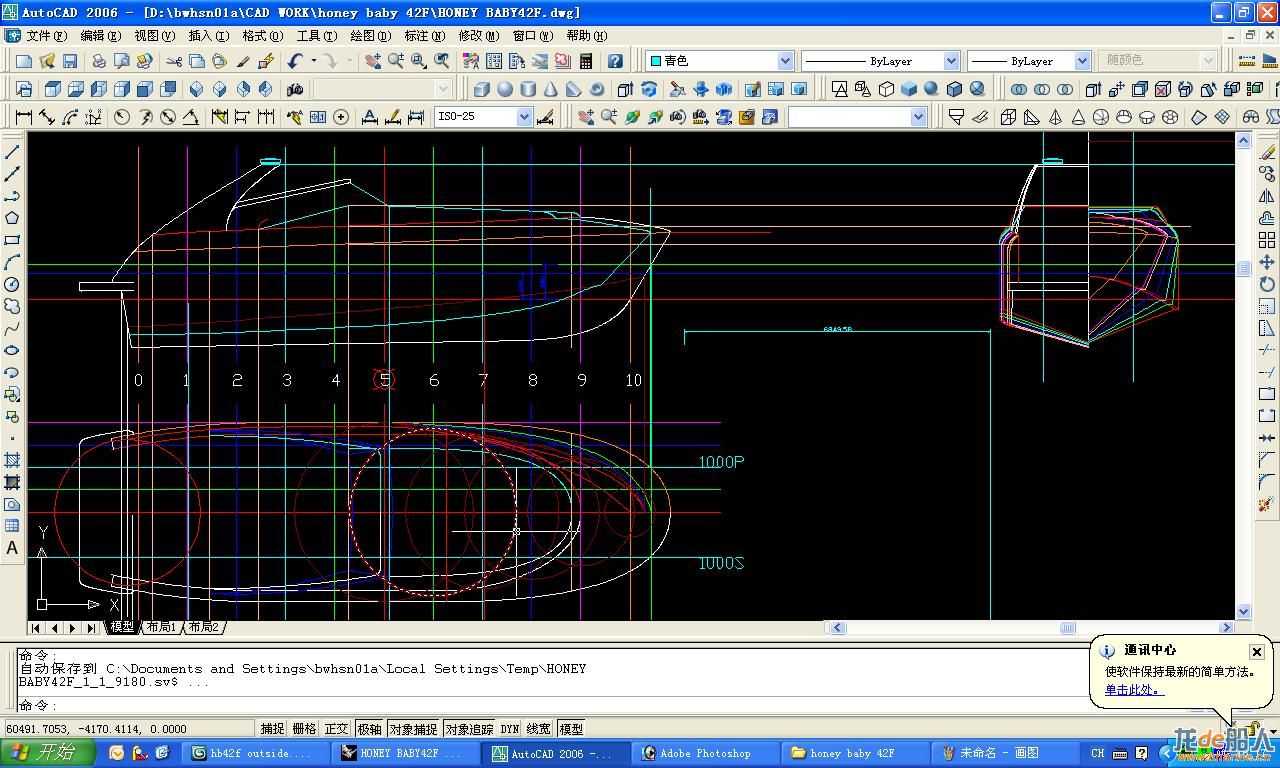
Task: Click the 开始 Start button
Action: pos(48,753)
